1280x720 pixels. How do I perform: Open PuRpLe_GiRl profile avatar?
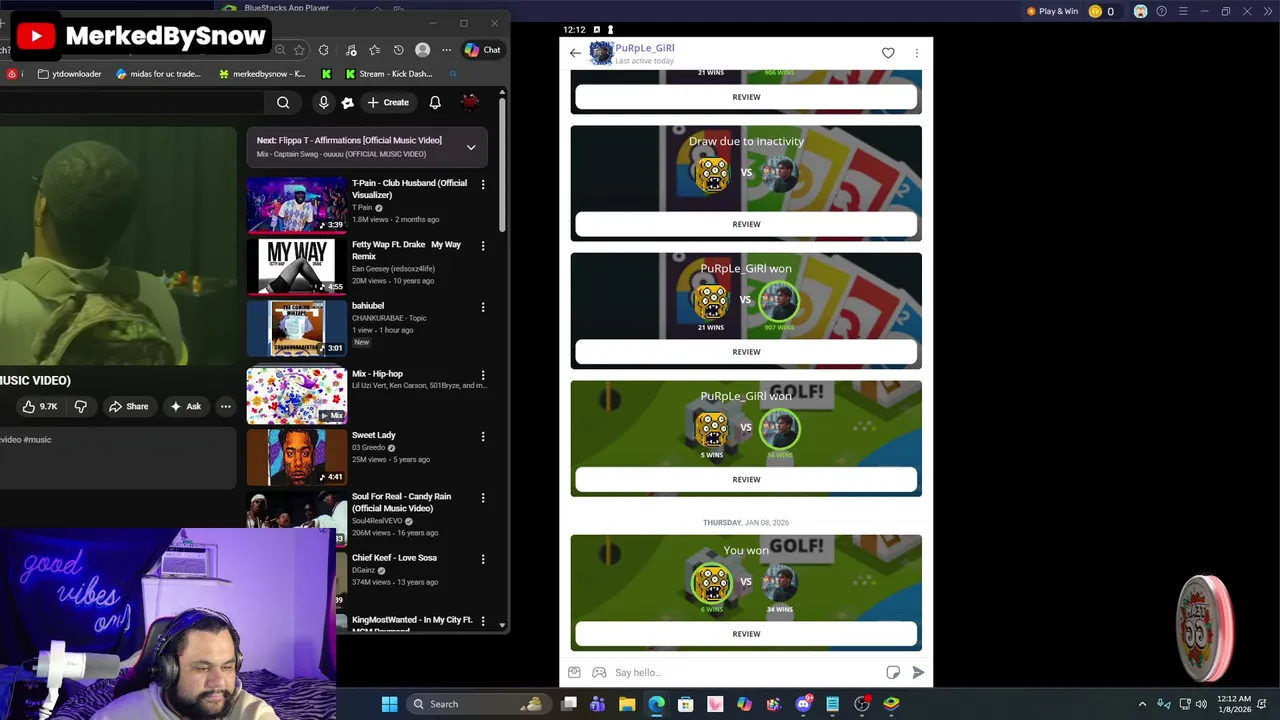[x=601, y=53]
